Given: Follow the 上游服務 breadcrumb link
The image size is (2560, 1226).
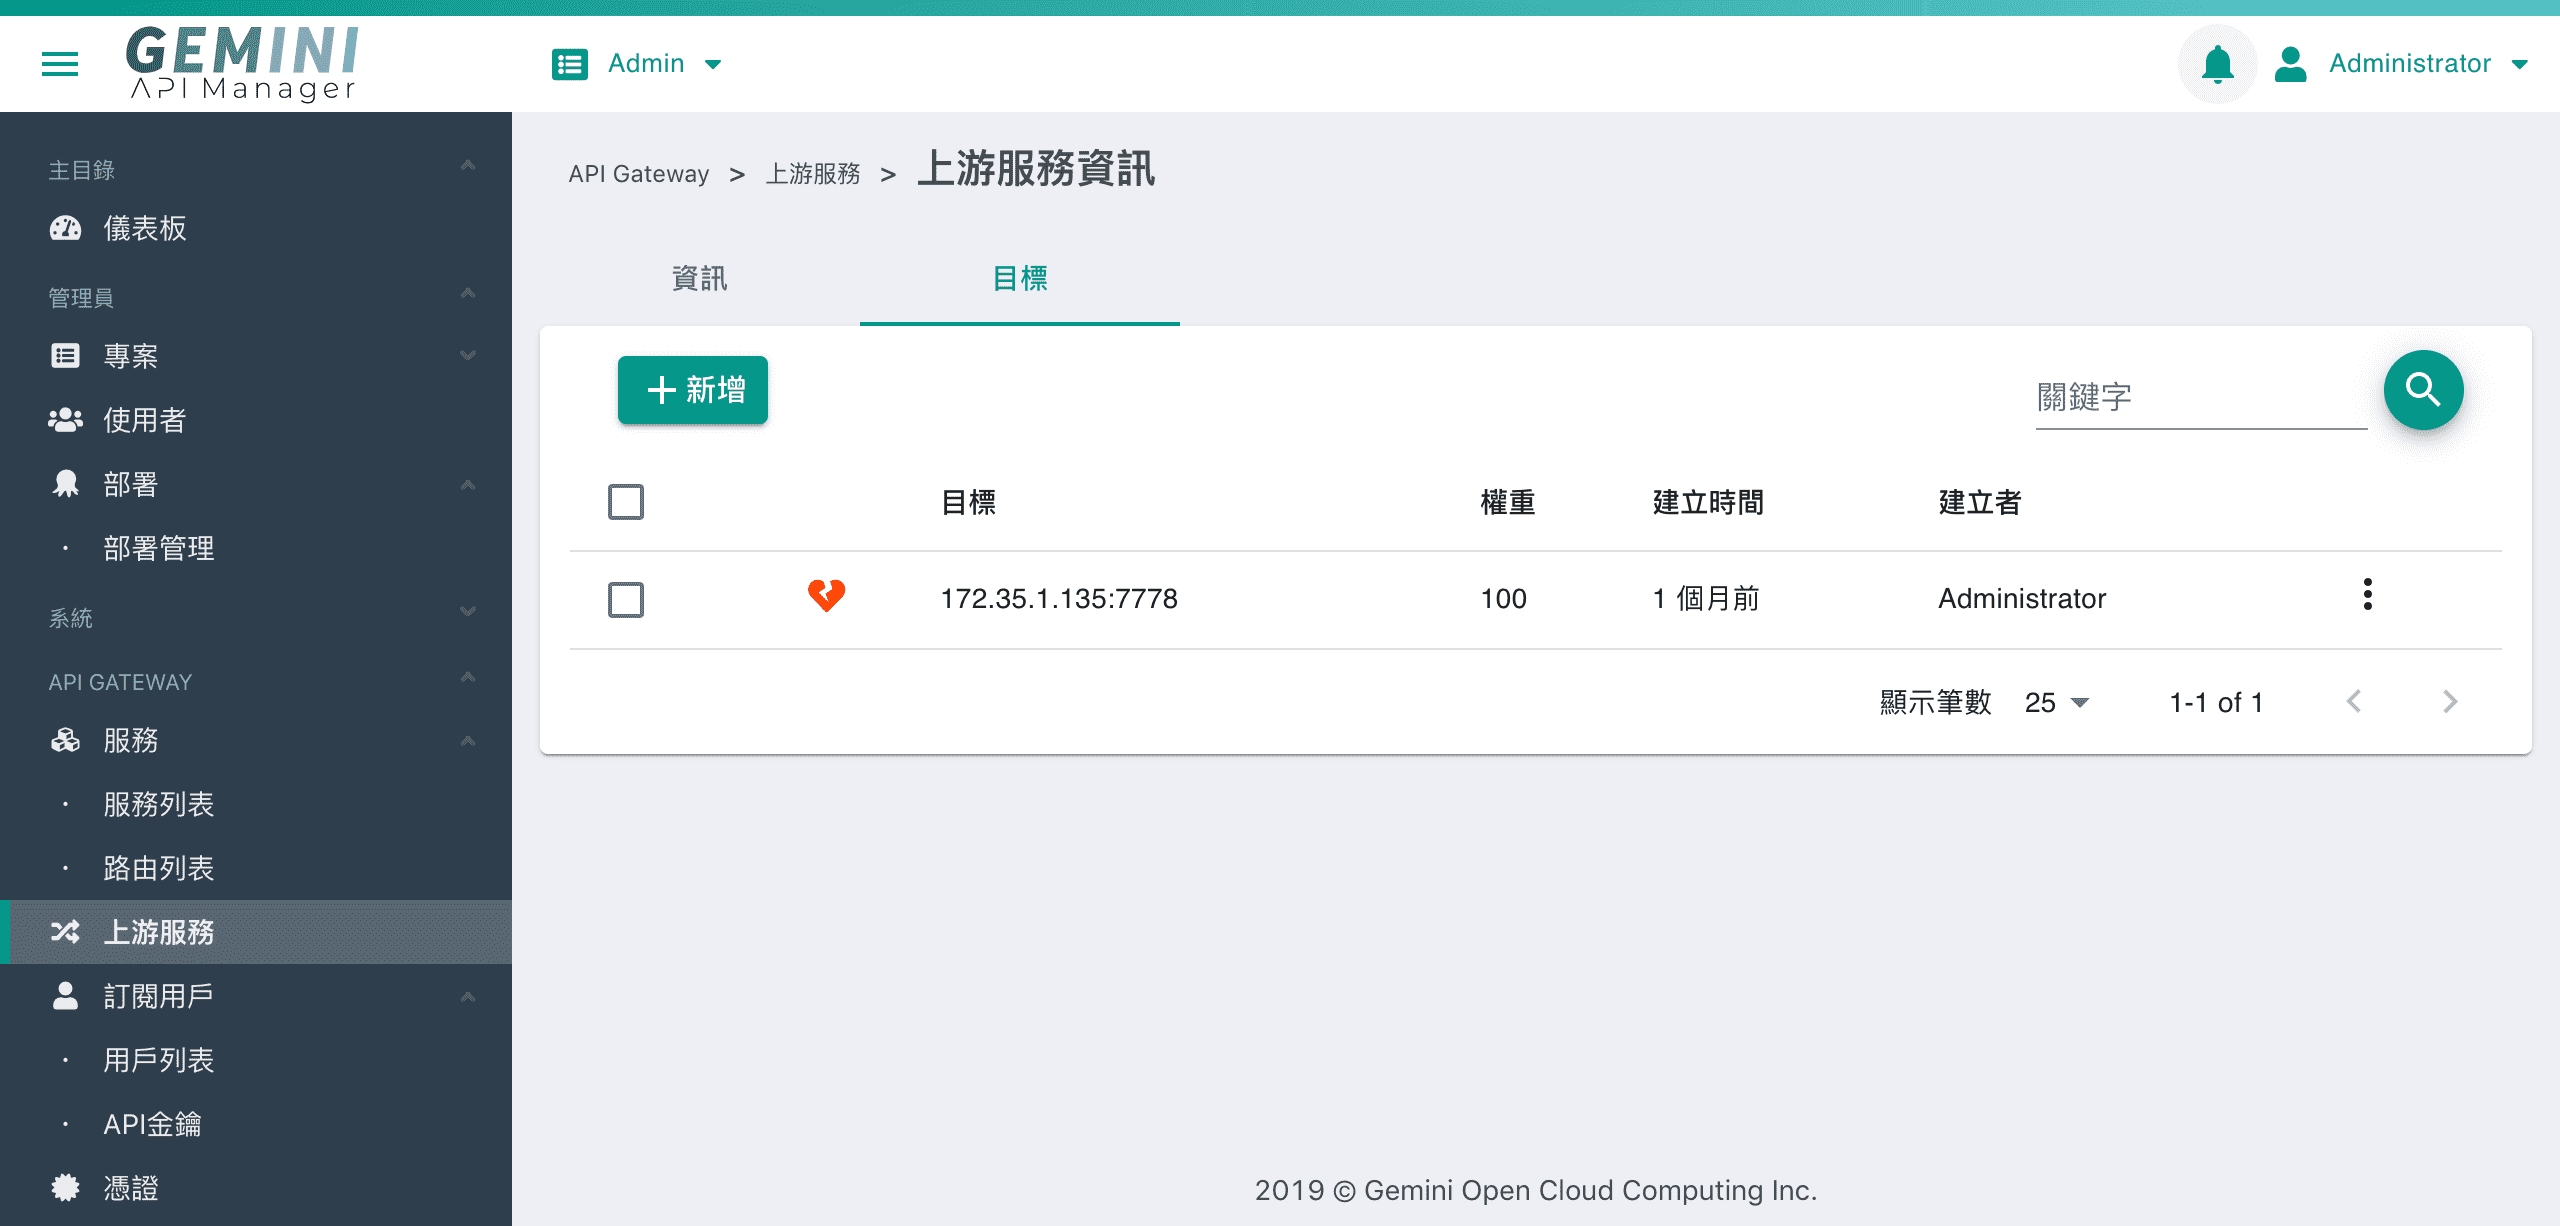Looking at the screenshot, I should pos(813,174).
